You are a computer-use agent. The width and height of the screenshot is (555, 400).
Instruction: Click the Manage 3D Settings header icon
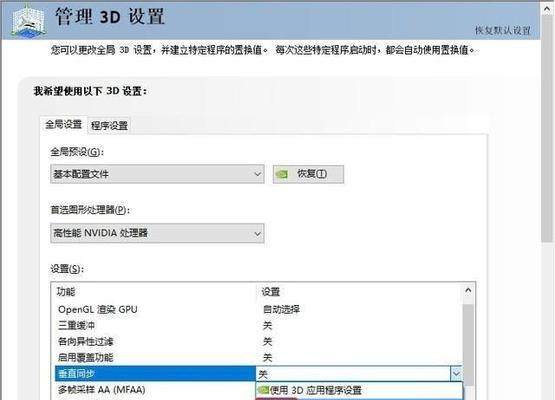pyautogui.click(x=29, y=21)
